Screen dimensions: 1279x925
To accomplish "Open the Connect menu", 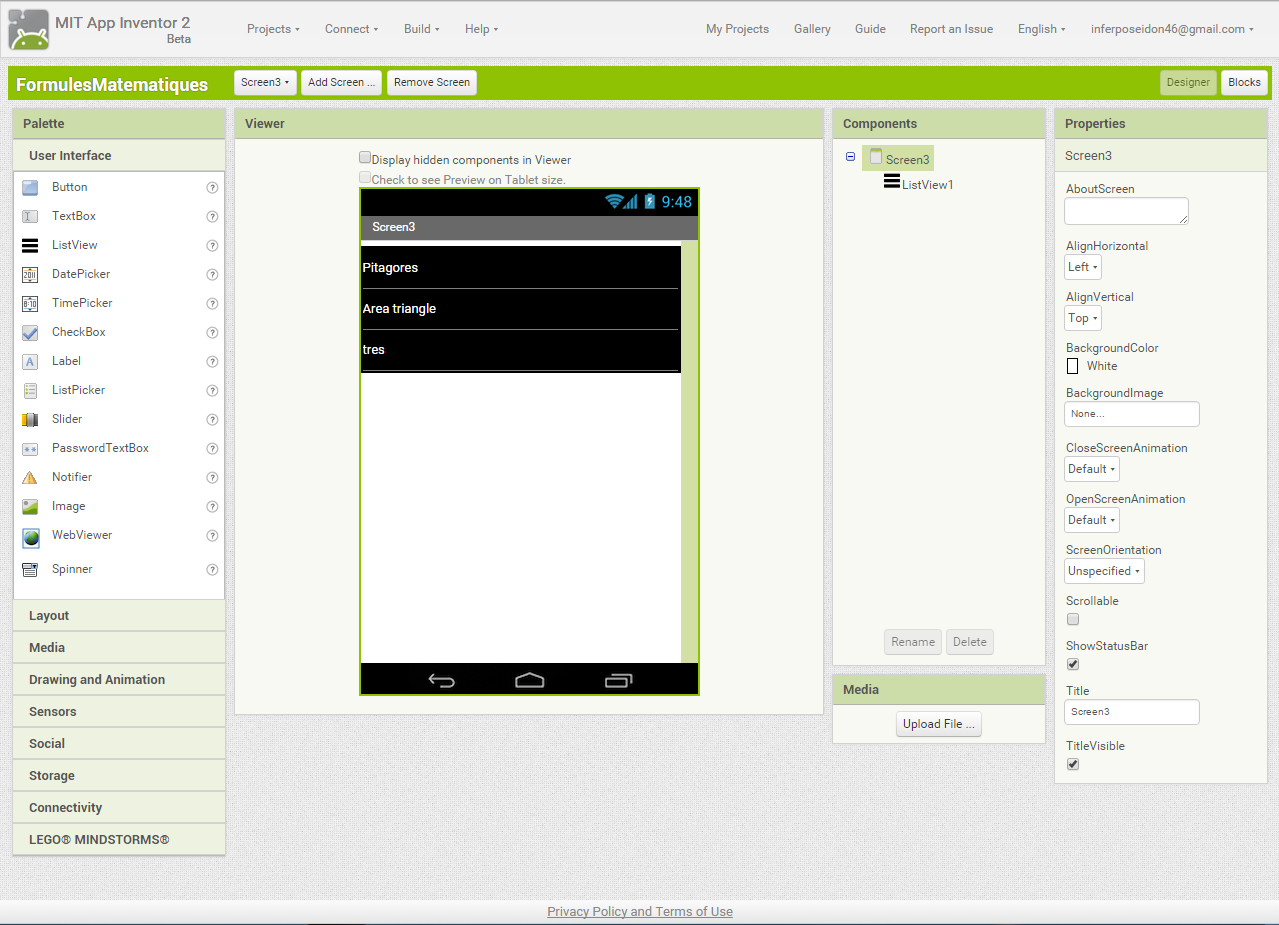I will tap(351, 29).
